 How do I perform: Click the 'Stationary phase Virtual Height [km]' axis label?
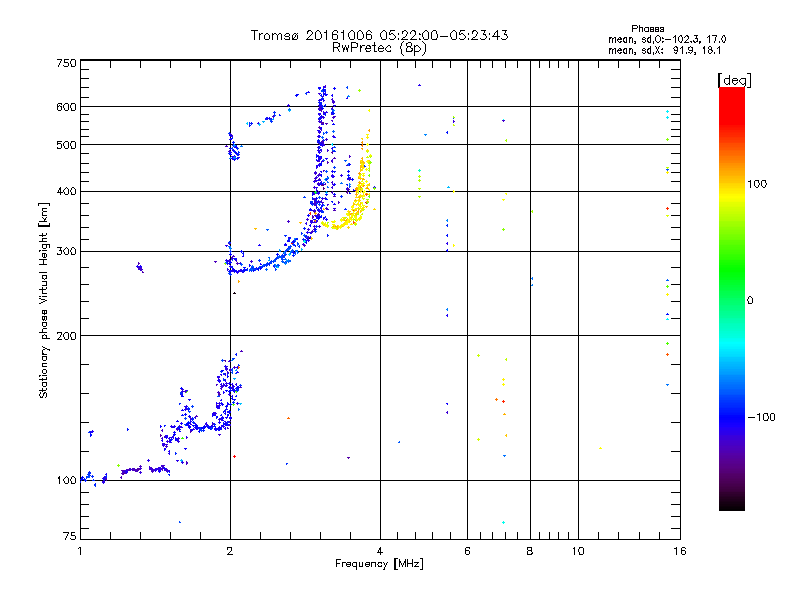coord(44,301)
